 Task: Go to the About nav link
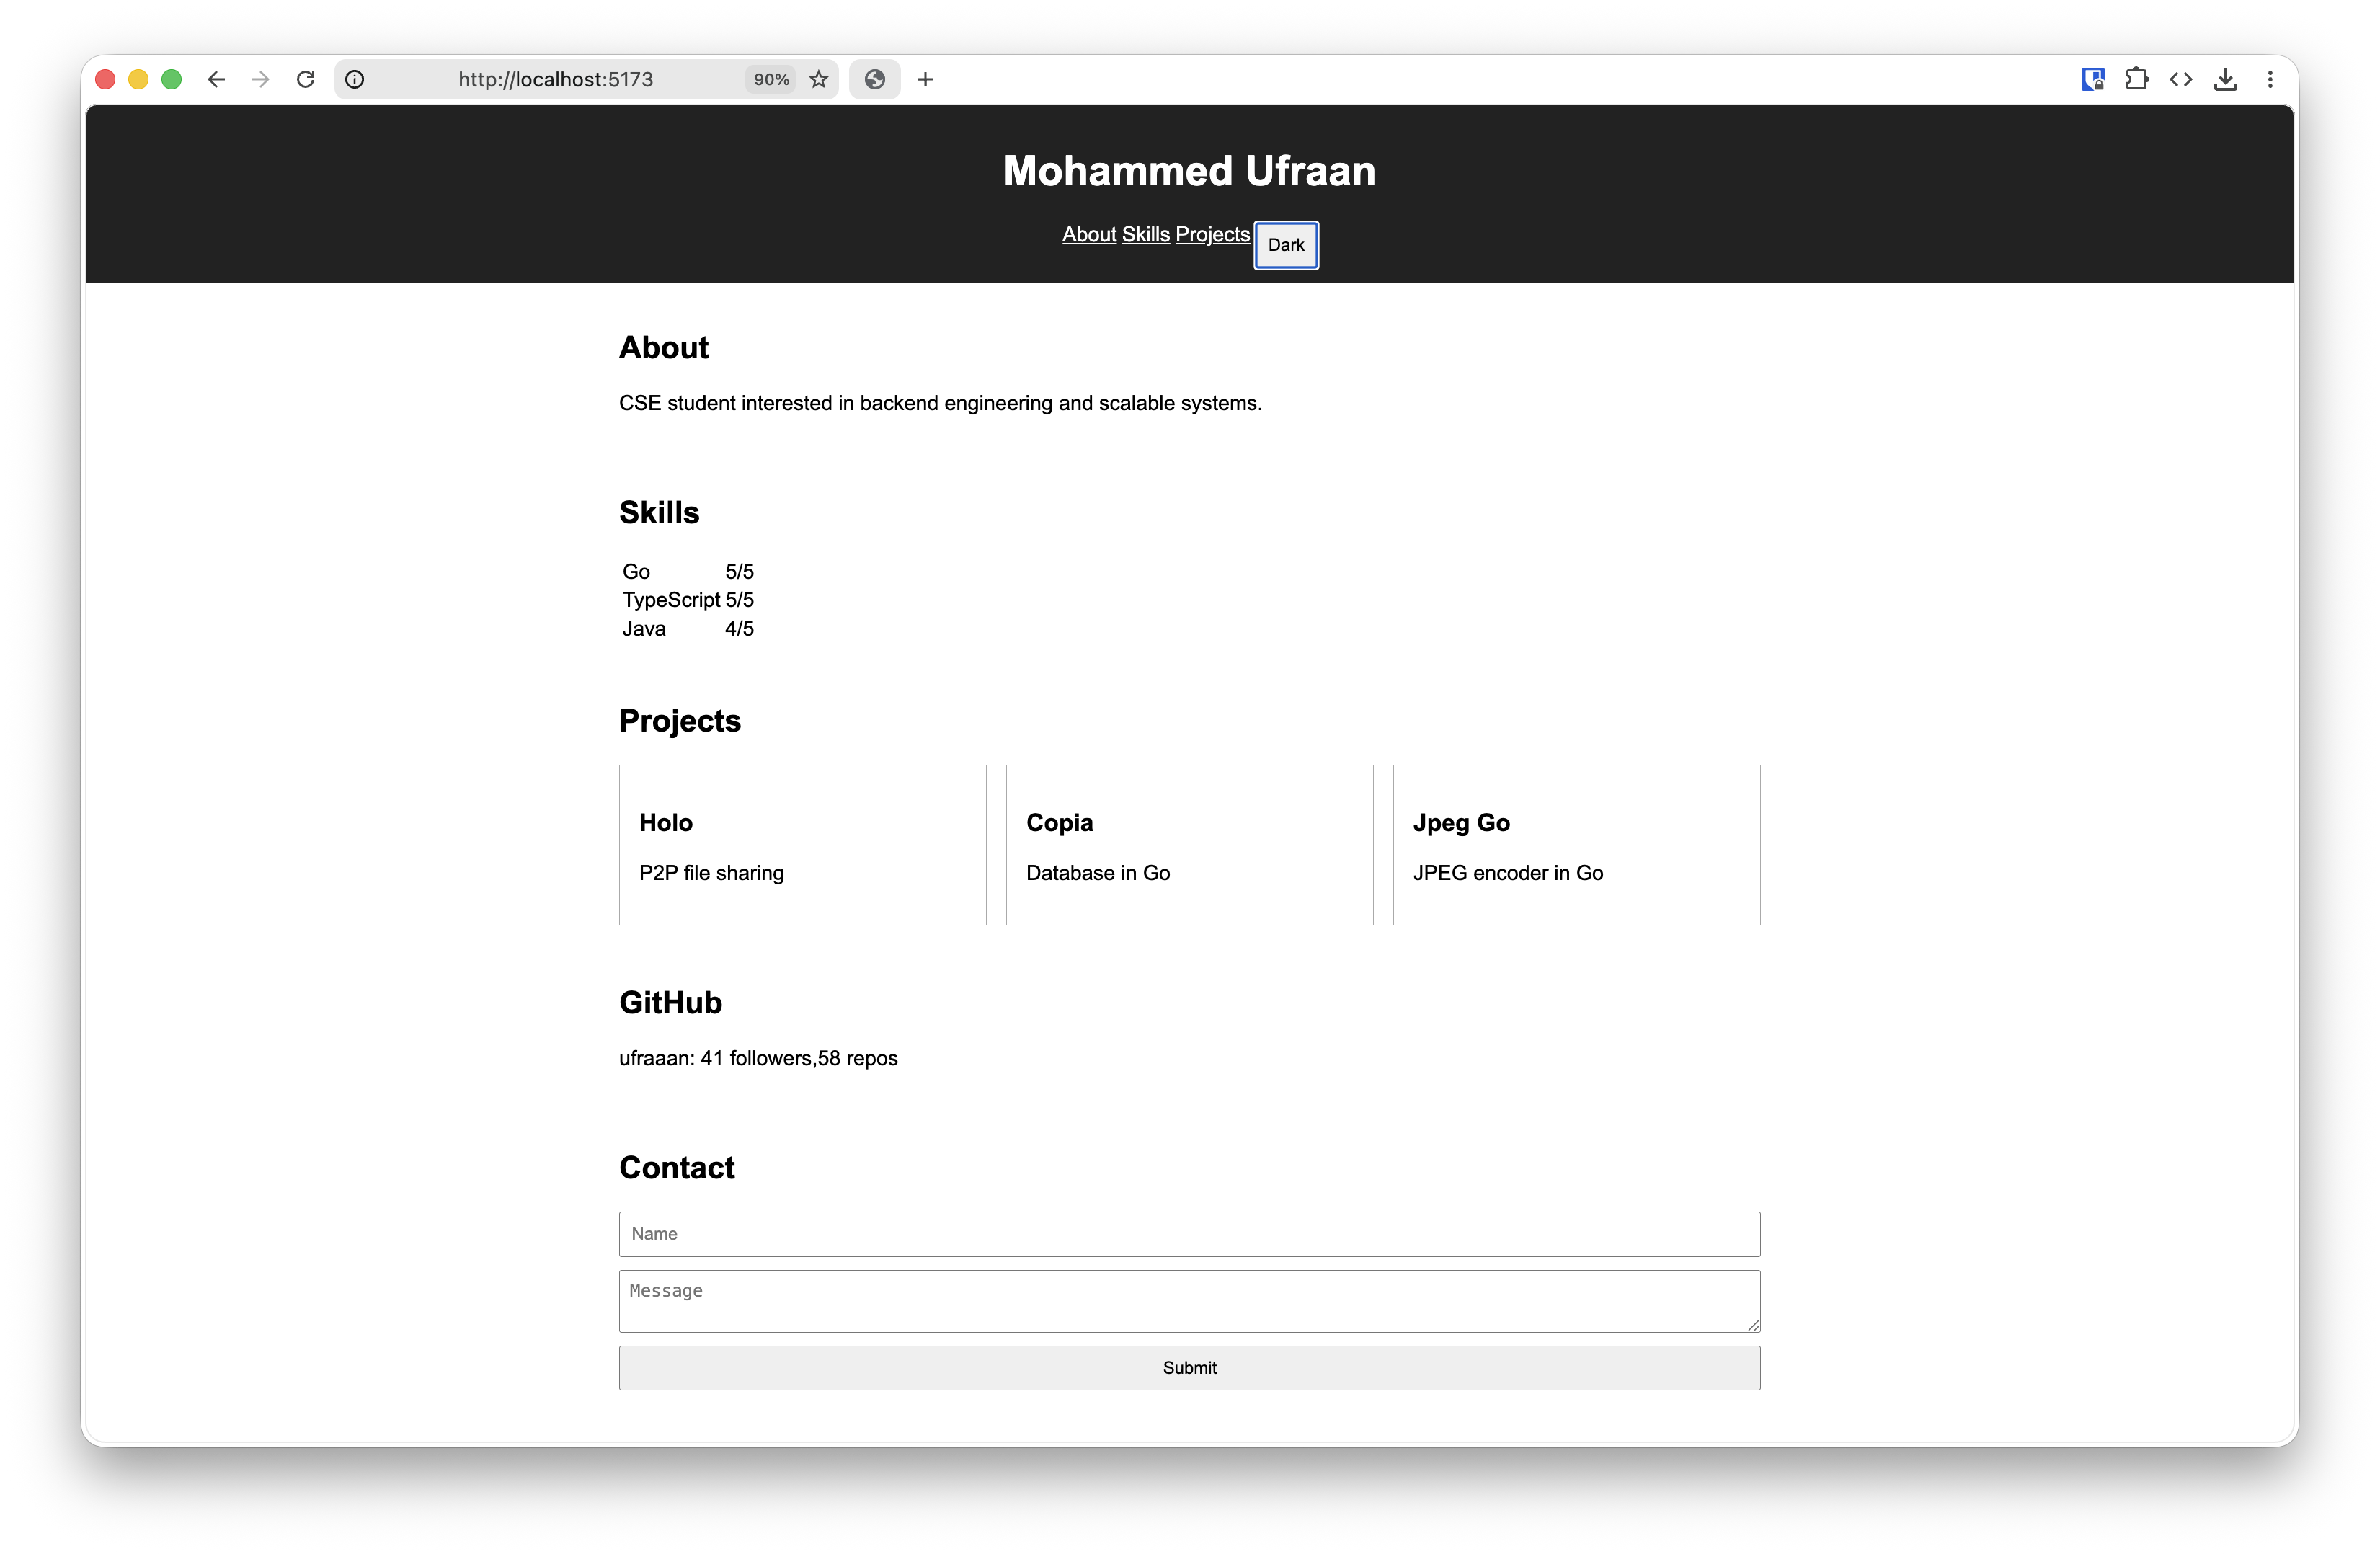tap(1089, 234)
